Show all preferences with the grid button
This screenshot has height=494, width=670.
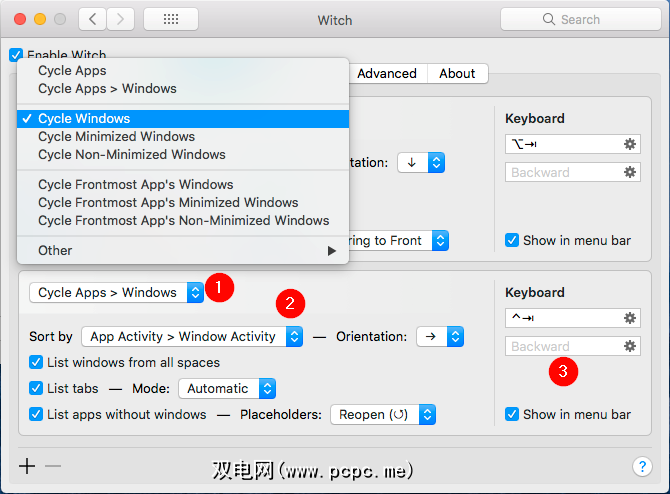[x=171, y=19]
